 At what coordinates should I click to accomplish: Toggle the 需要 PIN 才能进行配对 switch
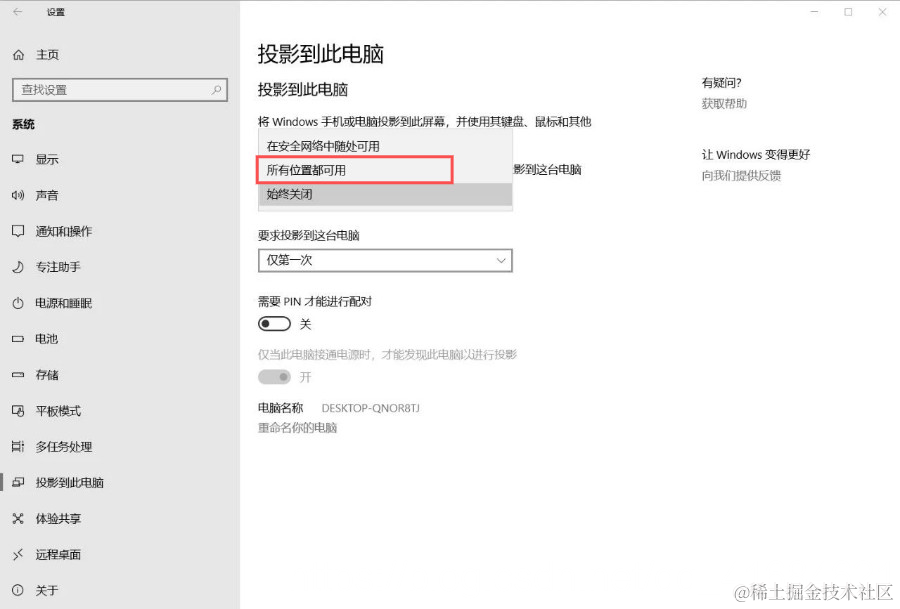pyautogui.click(x=274, y=323)
